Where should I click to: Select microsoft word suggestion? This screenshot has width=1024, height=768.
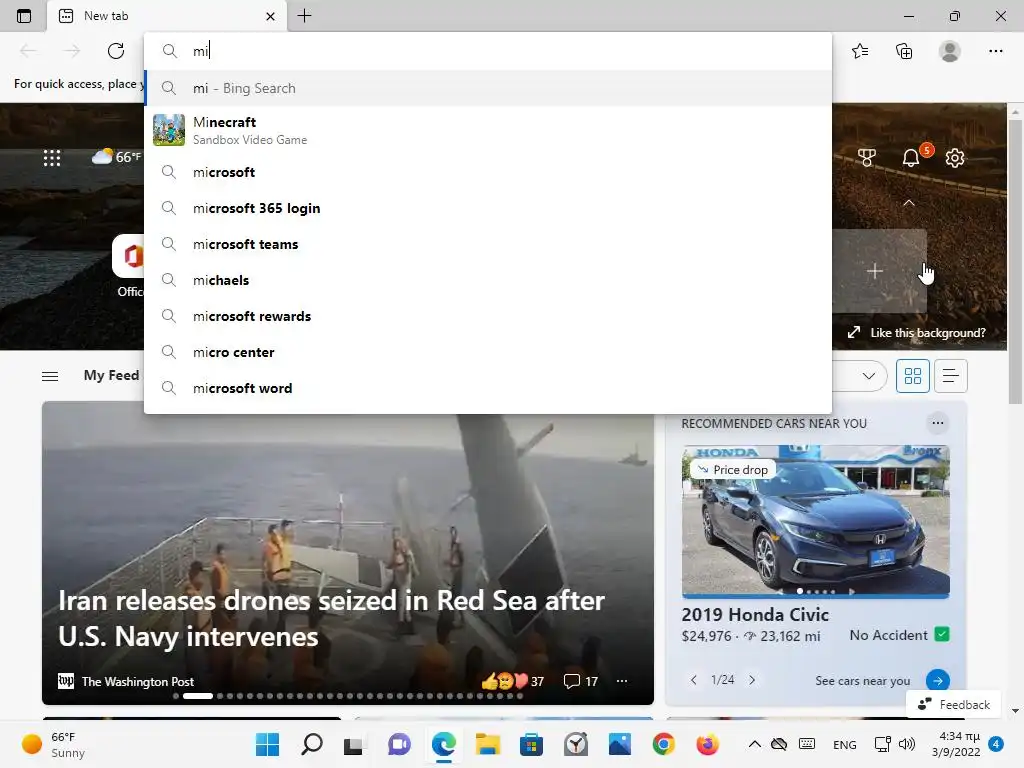[488, 388]
